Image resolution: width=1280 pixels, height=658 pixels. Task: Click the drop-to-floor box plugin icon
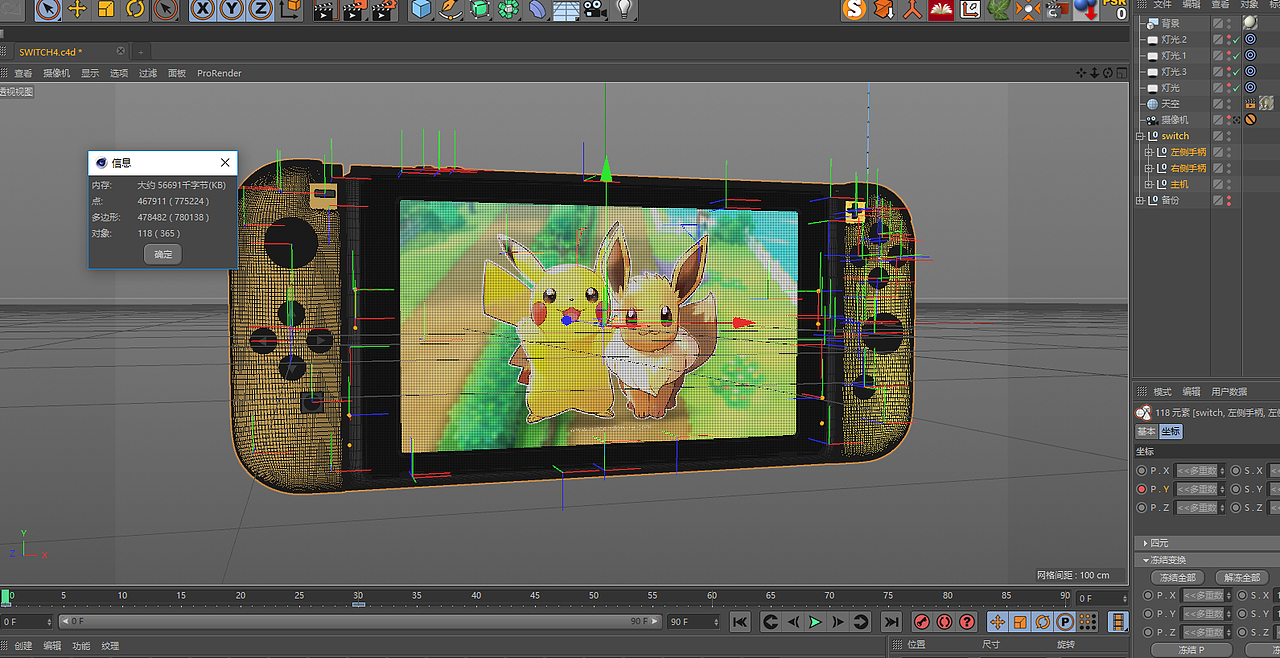(883, 9)
